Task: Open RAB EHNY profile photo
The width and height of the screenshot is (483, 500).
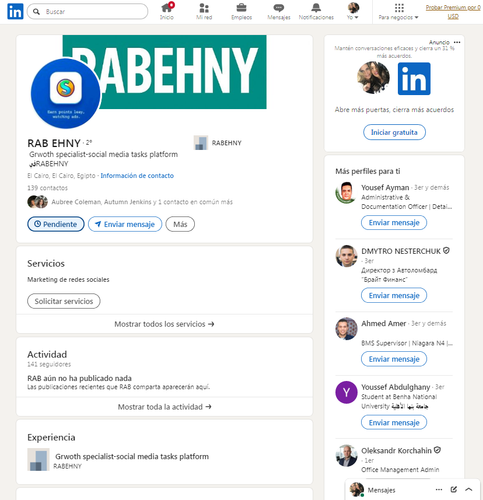Action: click(x=66, y=94)
